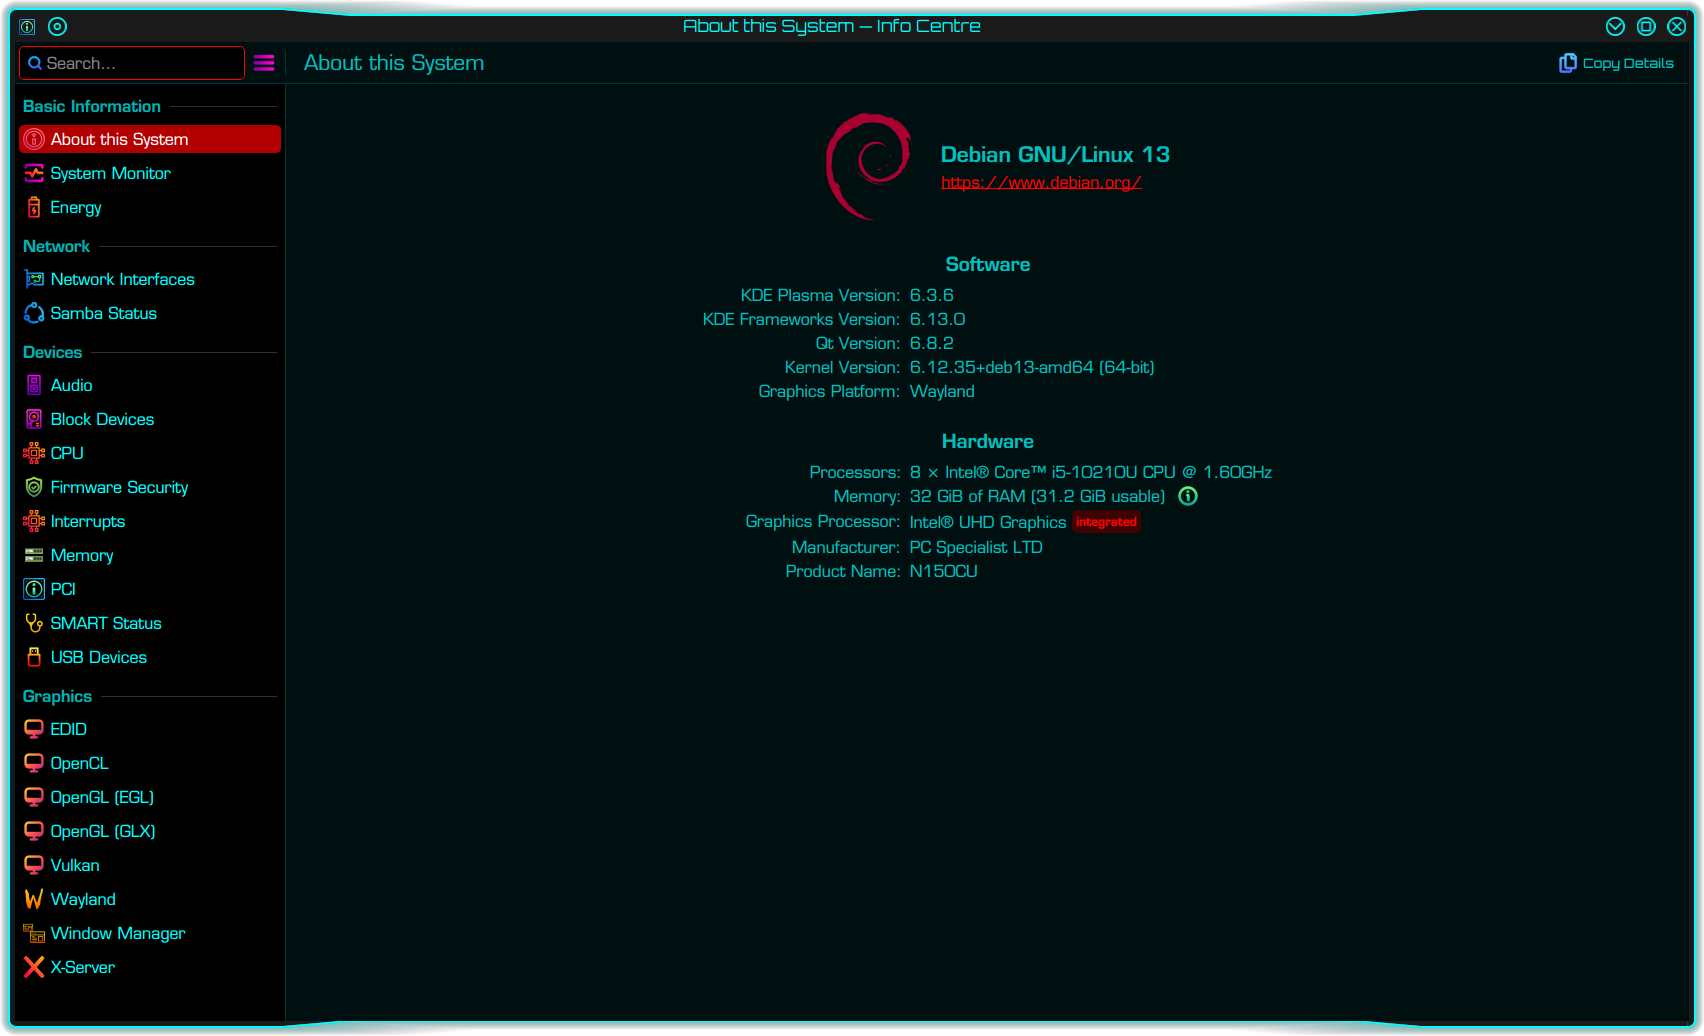Click the memory info circle icon
This screenshot has width=1704, height=1036.
1188,496
